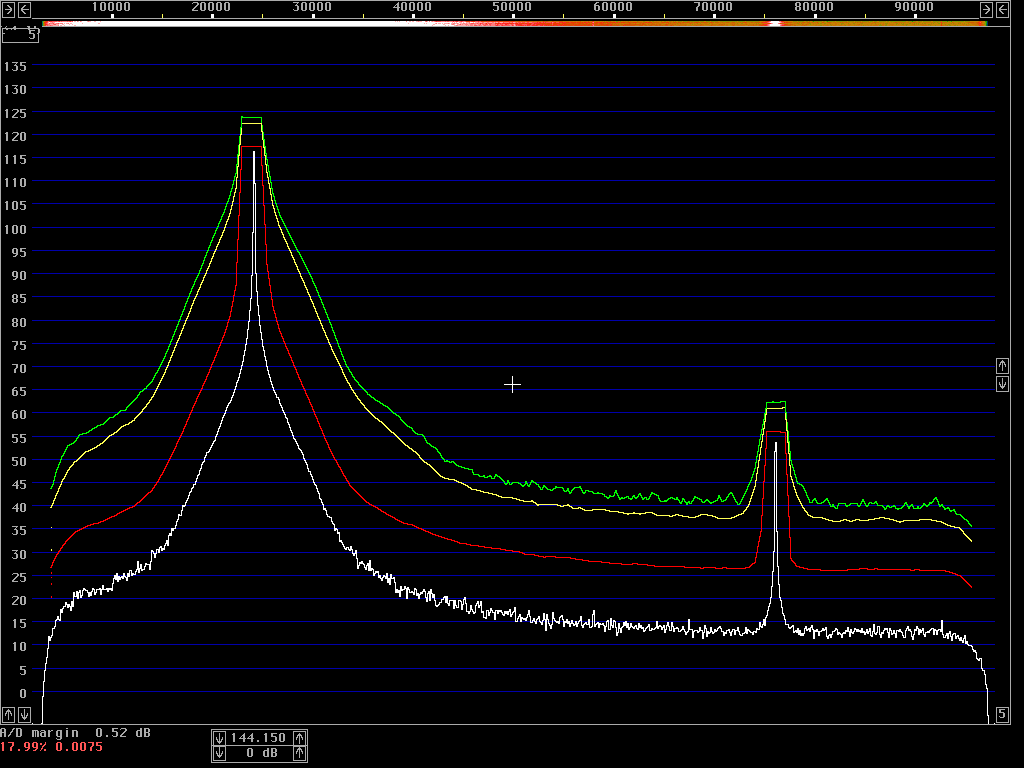Click the 125 dB scale label
The width and height of the screenshot is (1024, 768).
coord(15,113)
